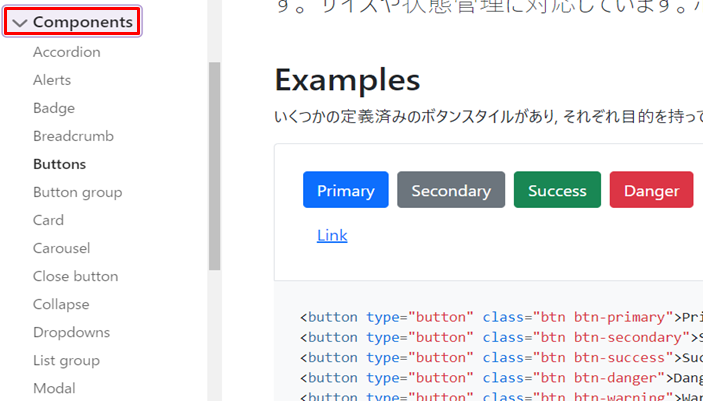703x401 pixels.
Task: Open Breadcrumb component page
Action: [73, 136]
